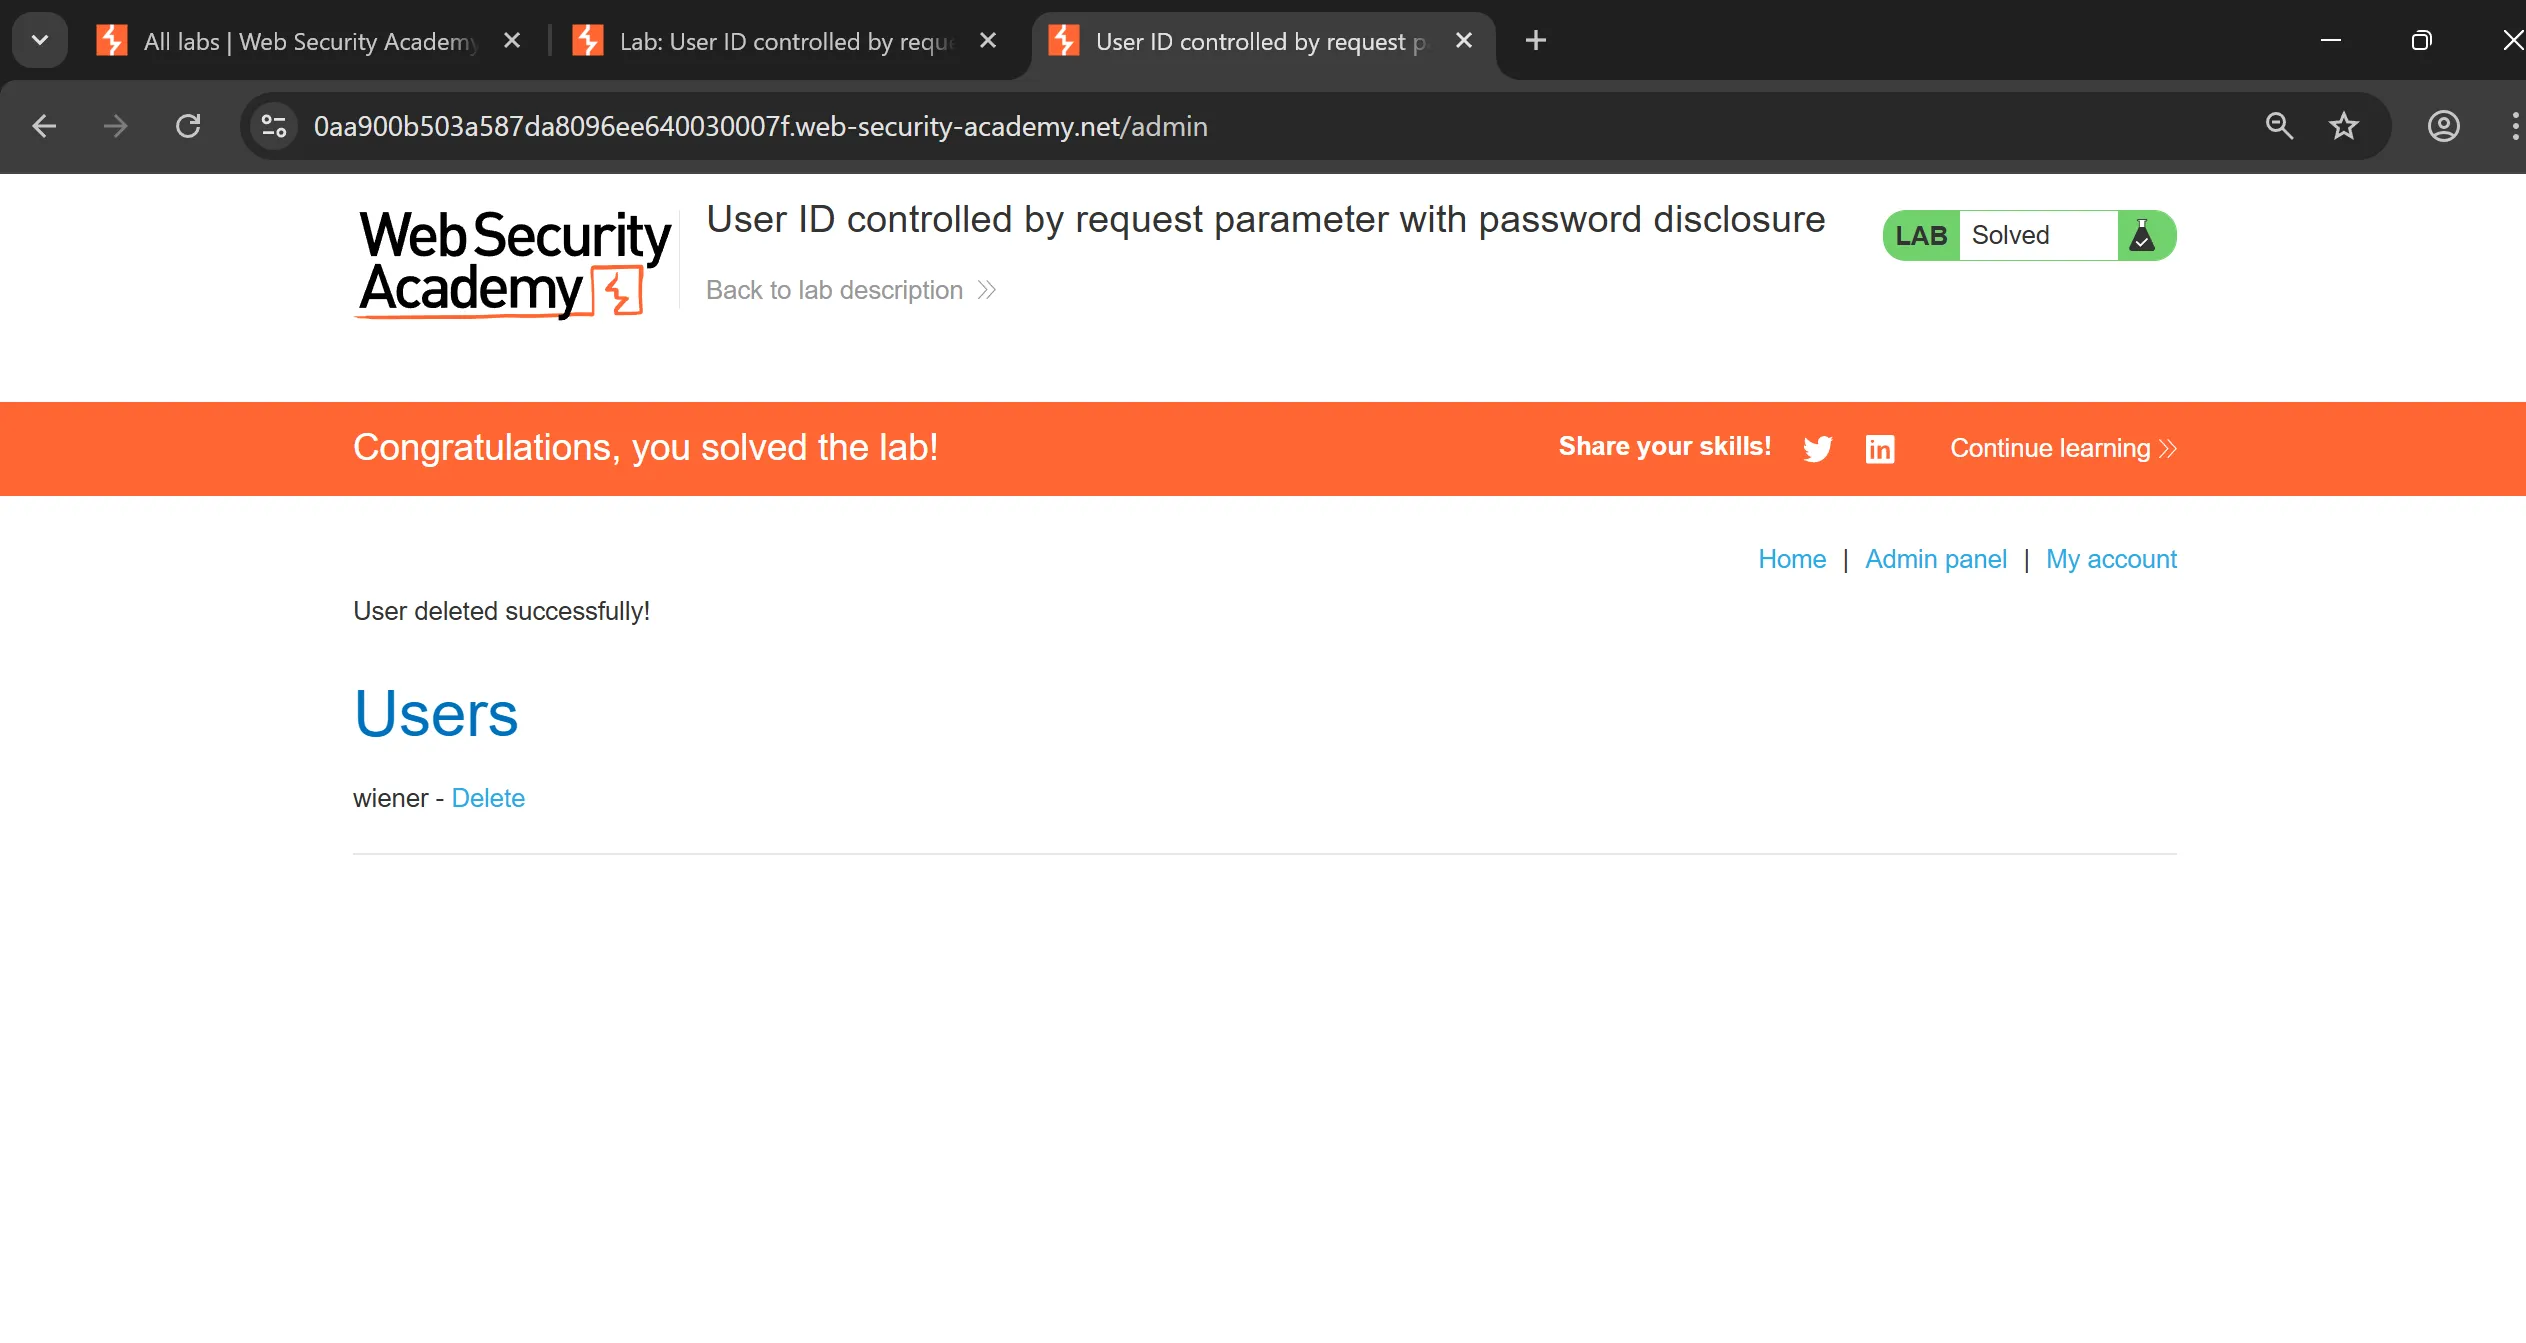This screenshot has width=2526, height=1343.
Task: Go back to the previous page
Action: [x=44, y=126]
